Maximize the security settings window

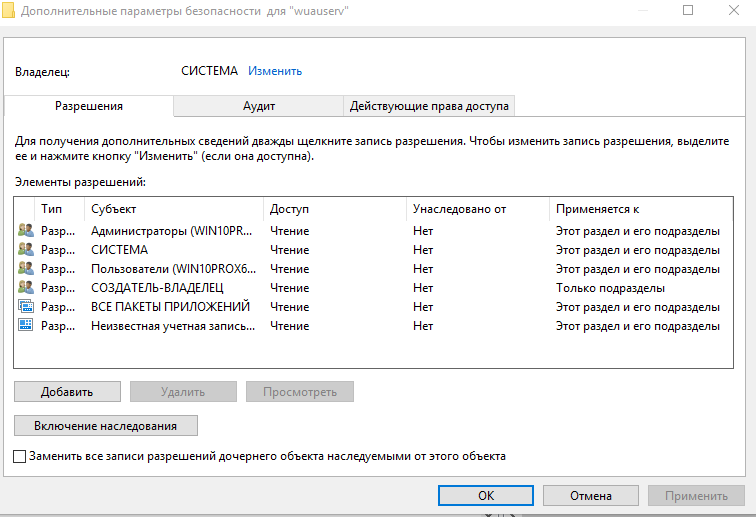[x=688, y=10]
